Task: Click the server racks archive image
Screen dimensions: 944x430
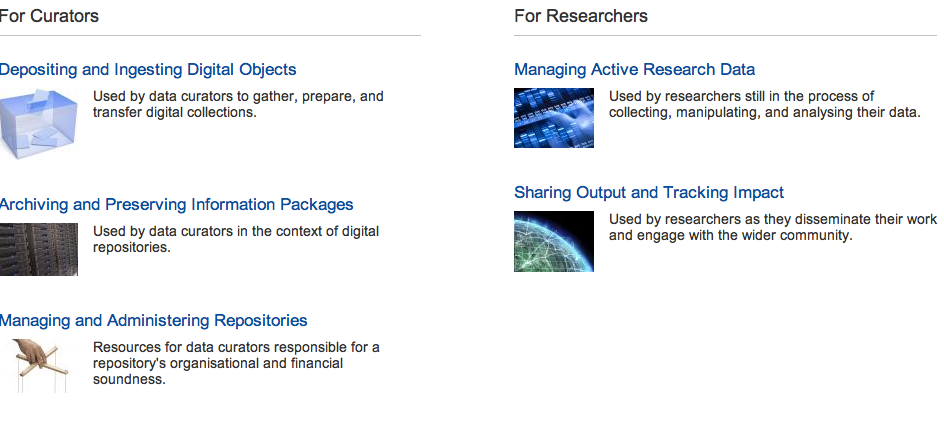Action: (39, 249)
